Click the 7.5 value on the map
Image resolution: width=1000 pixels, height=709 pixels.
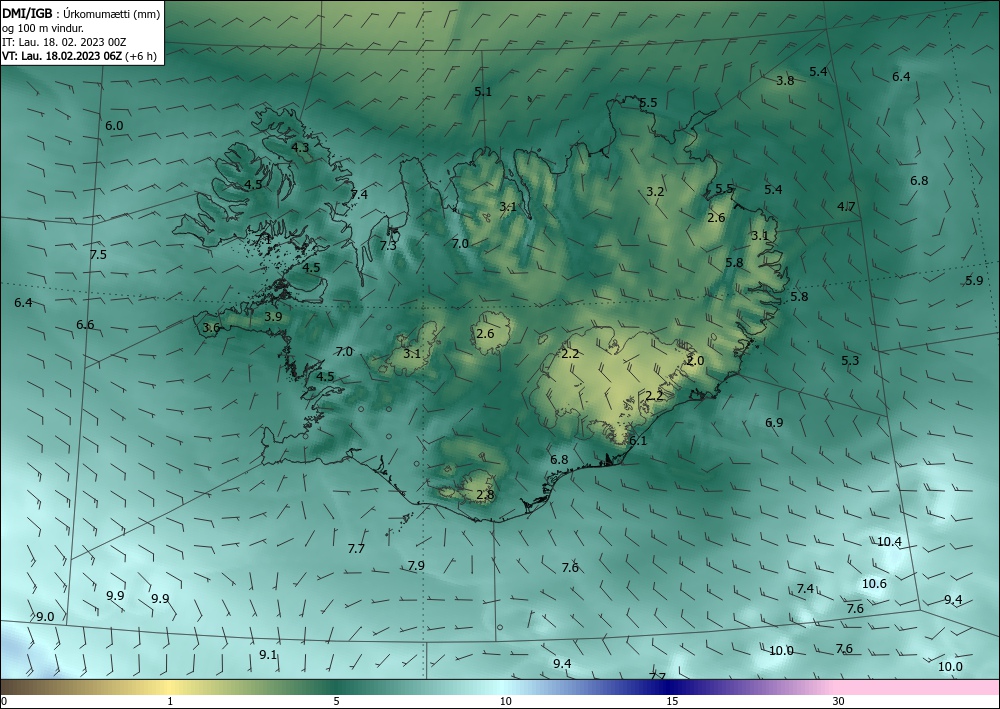coord(98,255)
